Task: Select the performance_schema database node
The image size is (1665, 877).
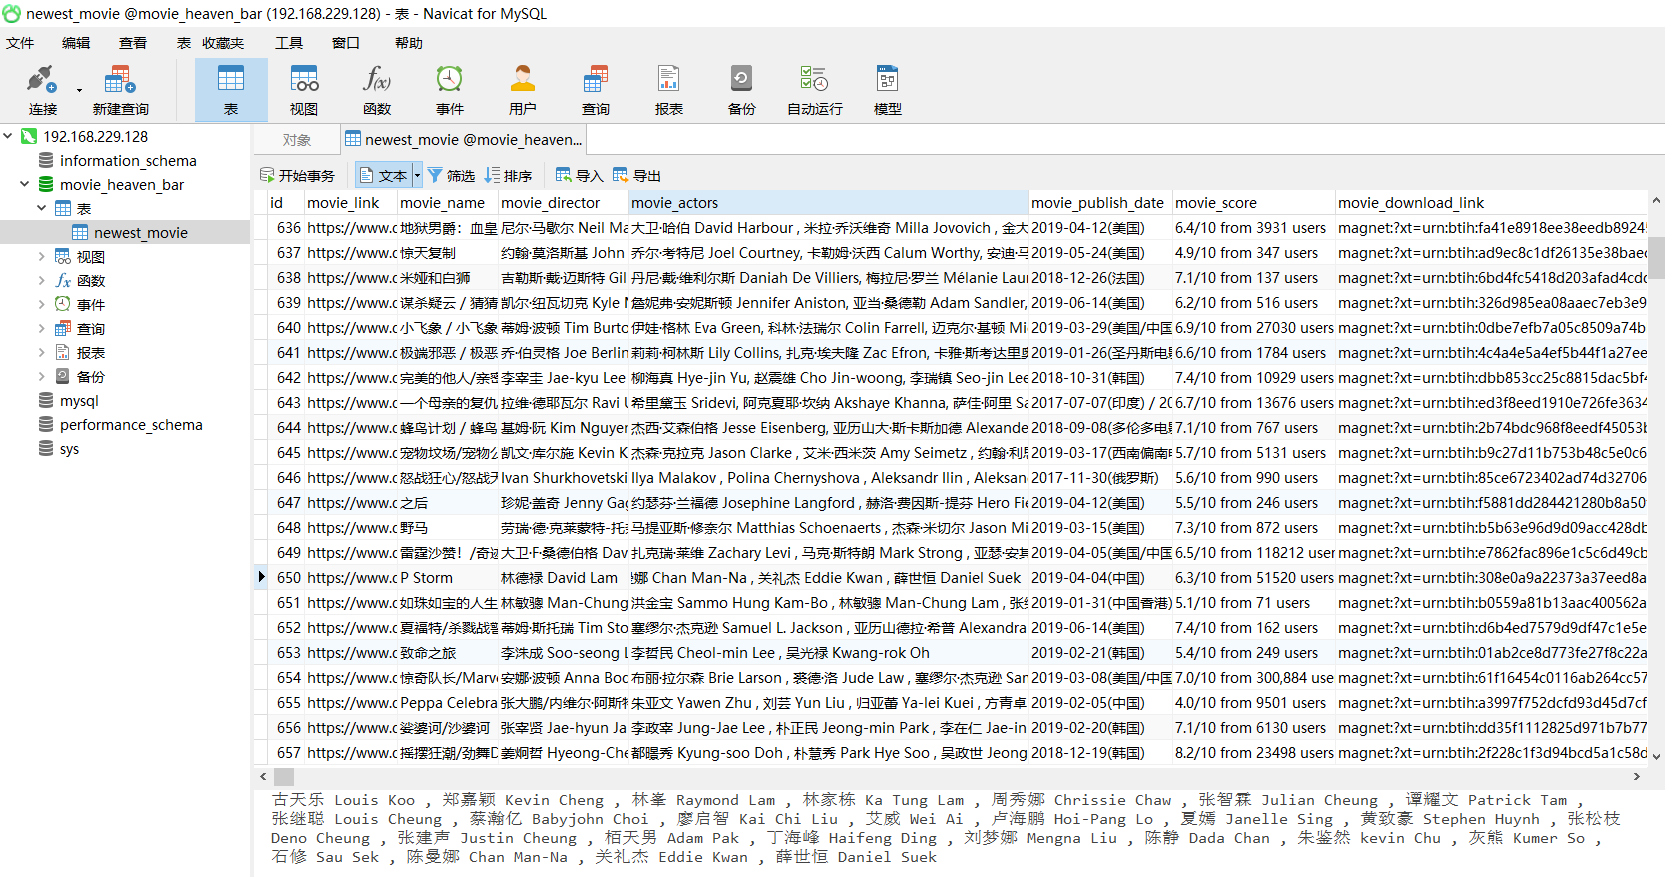Action: [131, 425]
